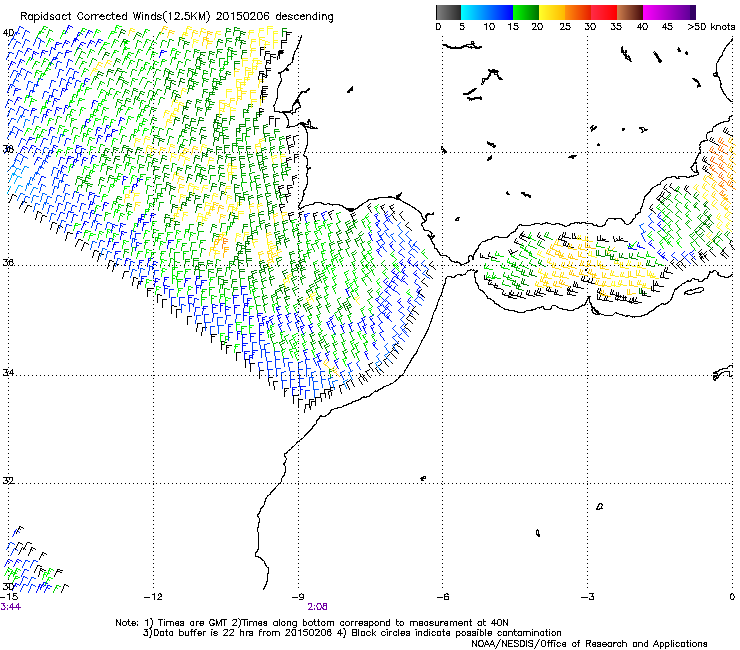Click the green 15-20 knots legend swatch
The height and width of the screenshot is (650, 740).
coord(526,12)
